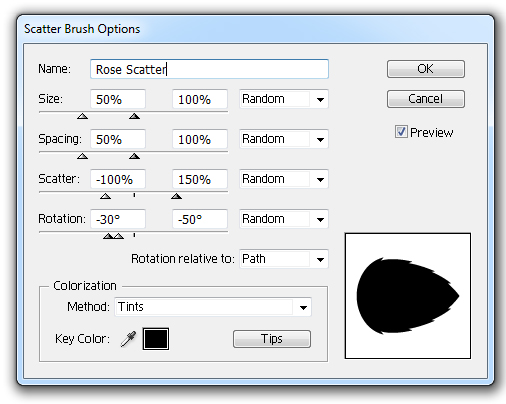Click the Rotation -30° slider handle
506x404 pixels.
(119, 236)
